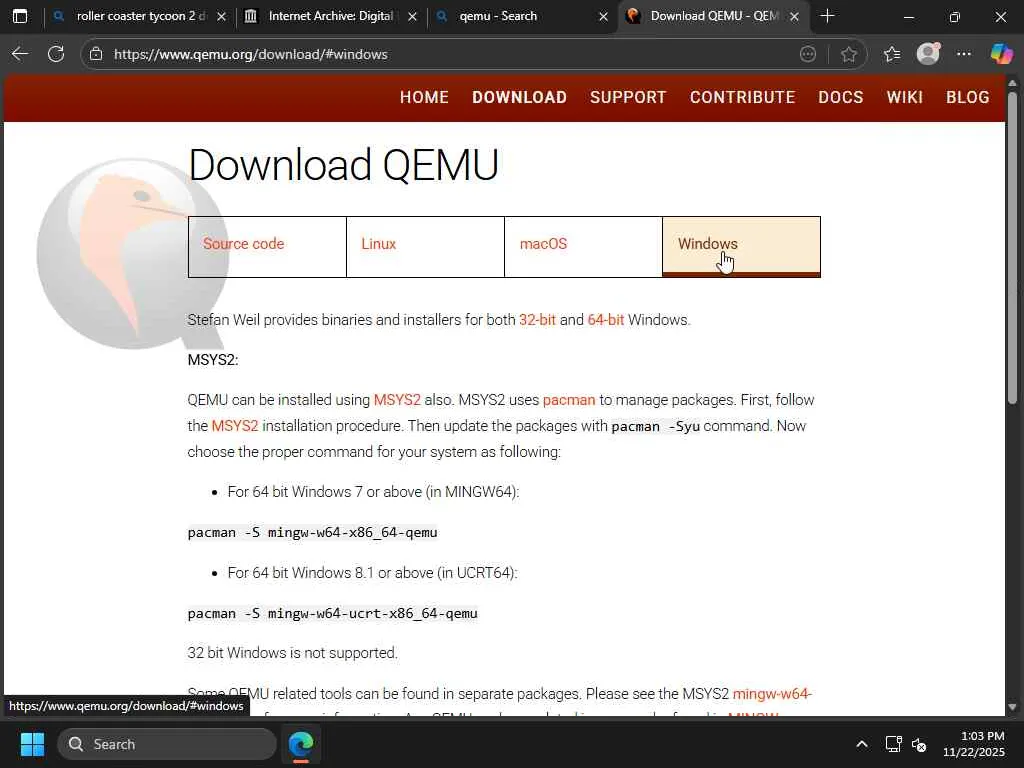
Task: Click the Download QEMU heading
Action: click(344, 164)
